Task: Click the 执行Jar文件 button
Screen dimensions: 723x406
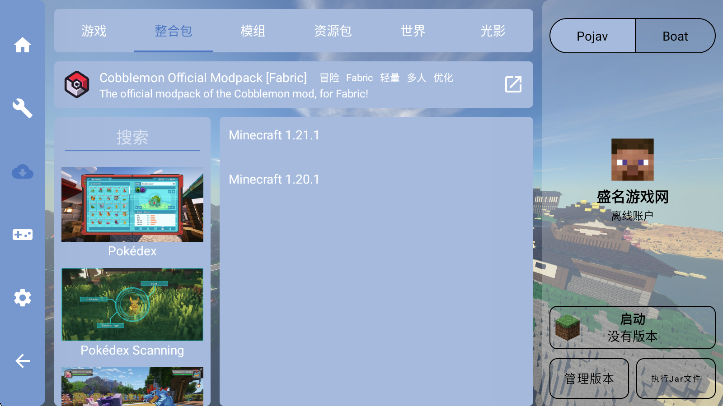Action: pos(676,378)
